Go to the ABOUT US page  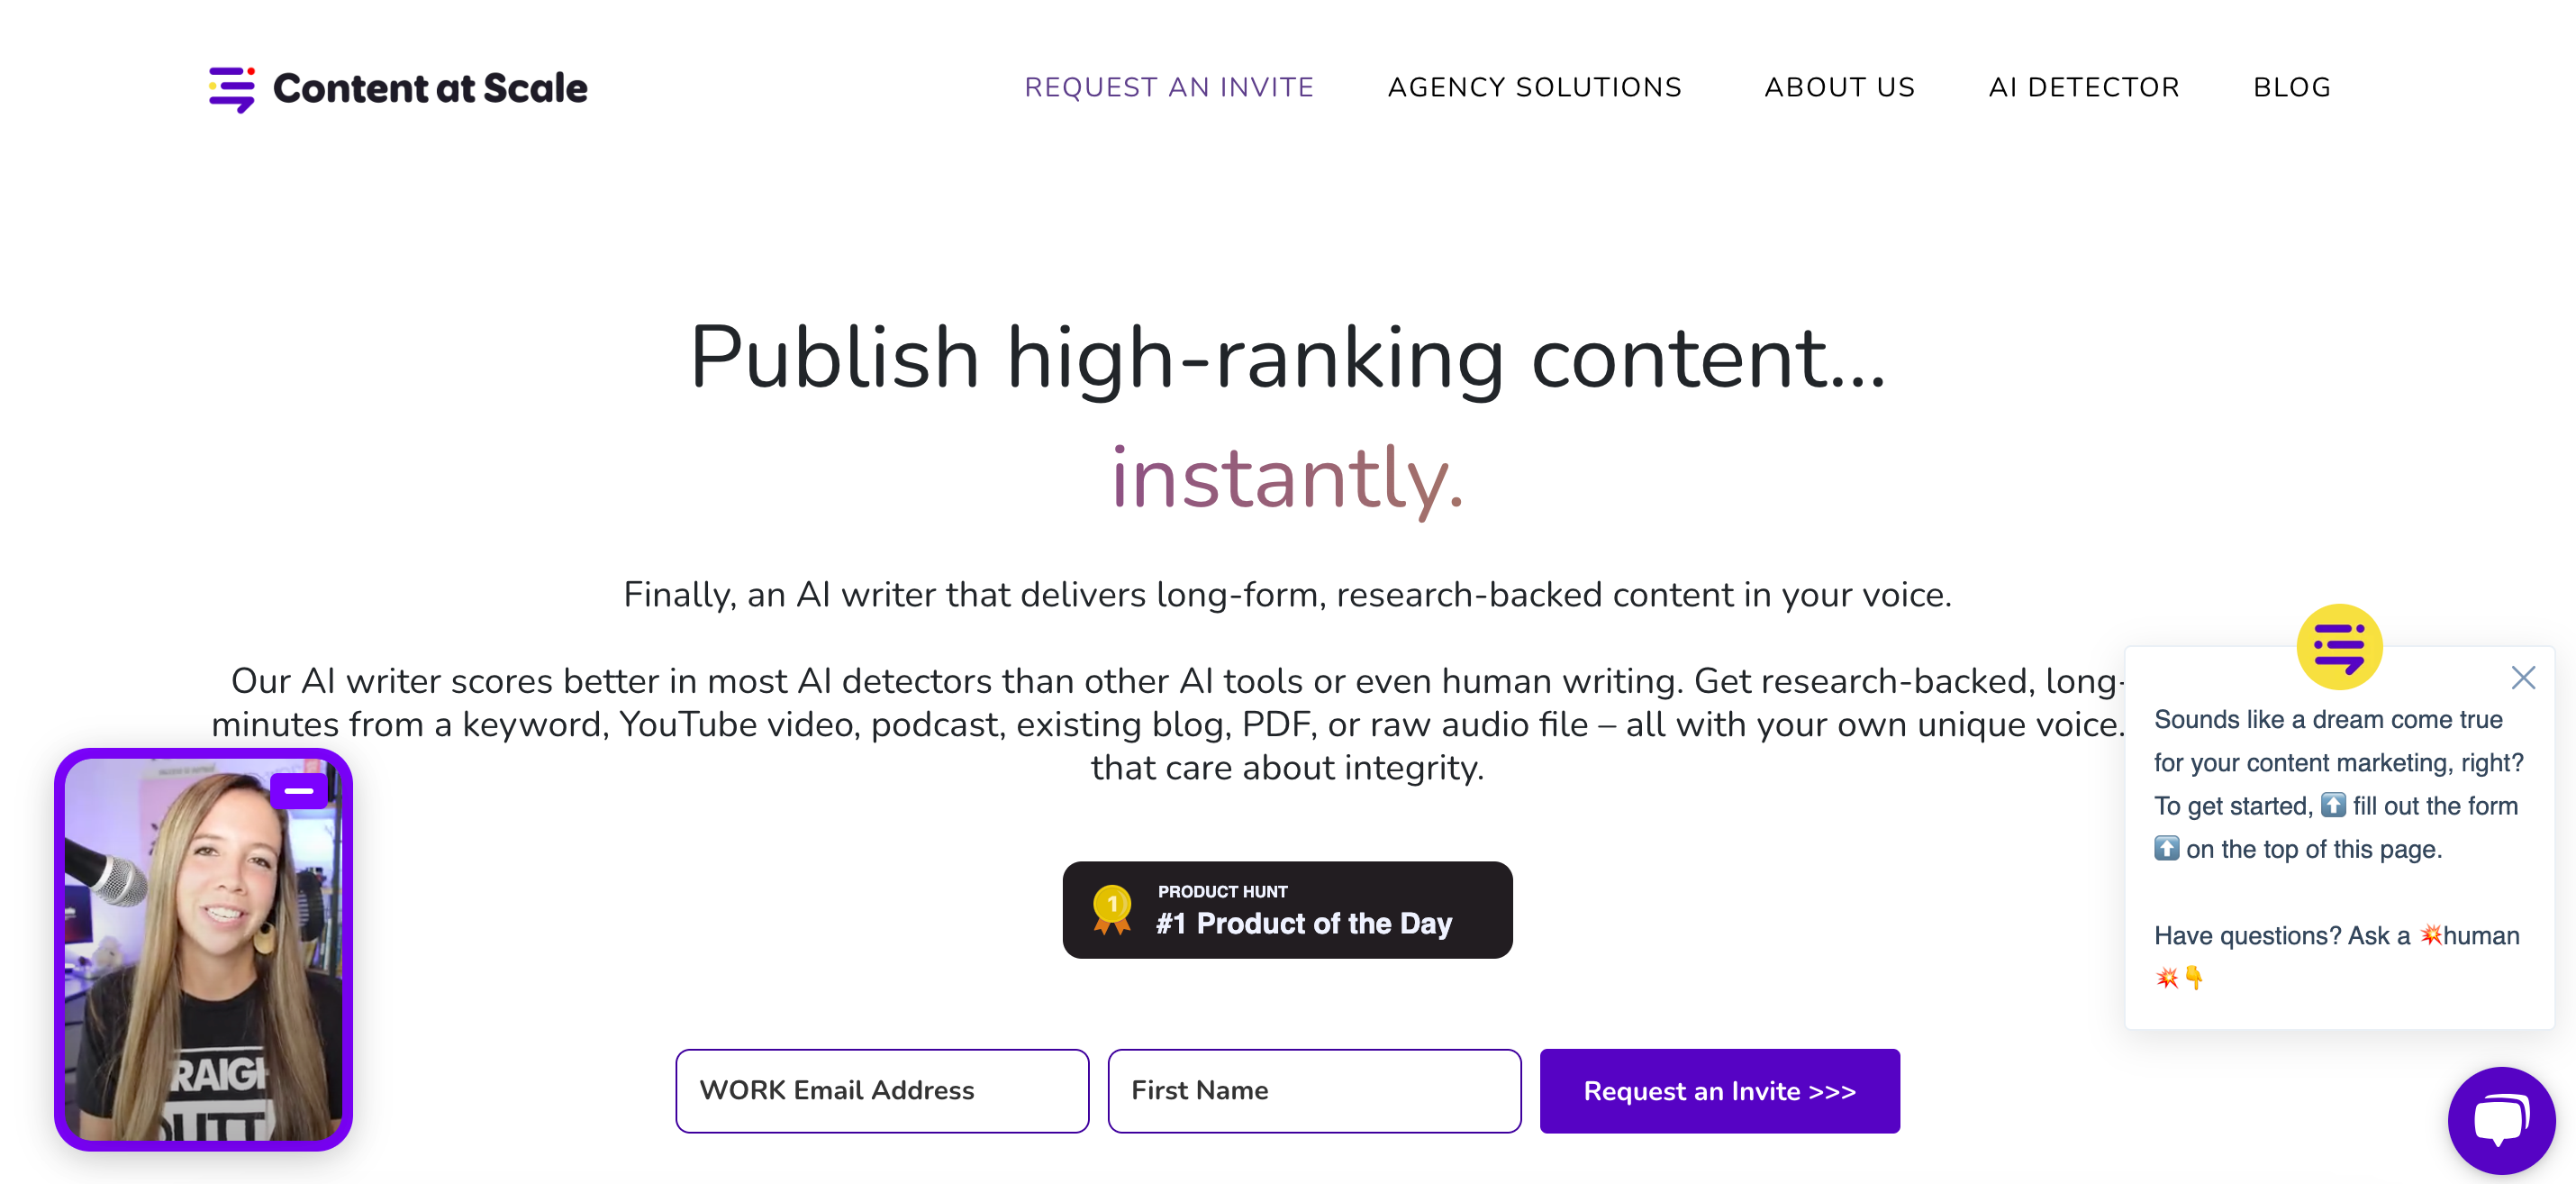[x=1840, y=88]
